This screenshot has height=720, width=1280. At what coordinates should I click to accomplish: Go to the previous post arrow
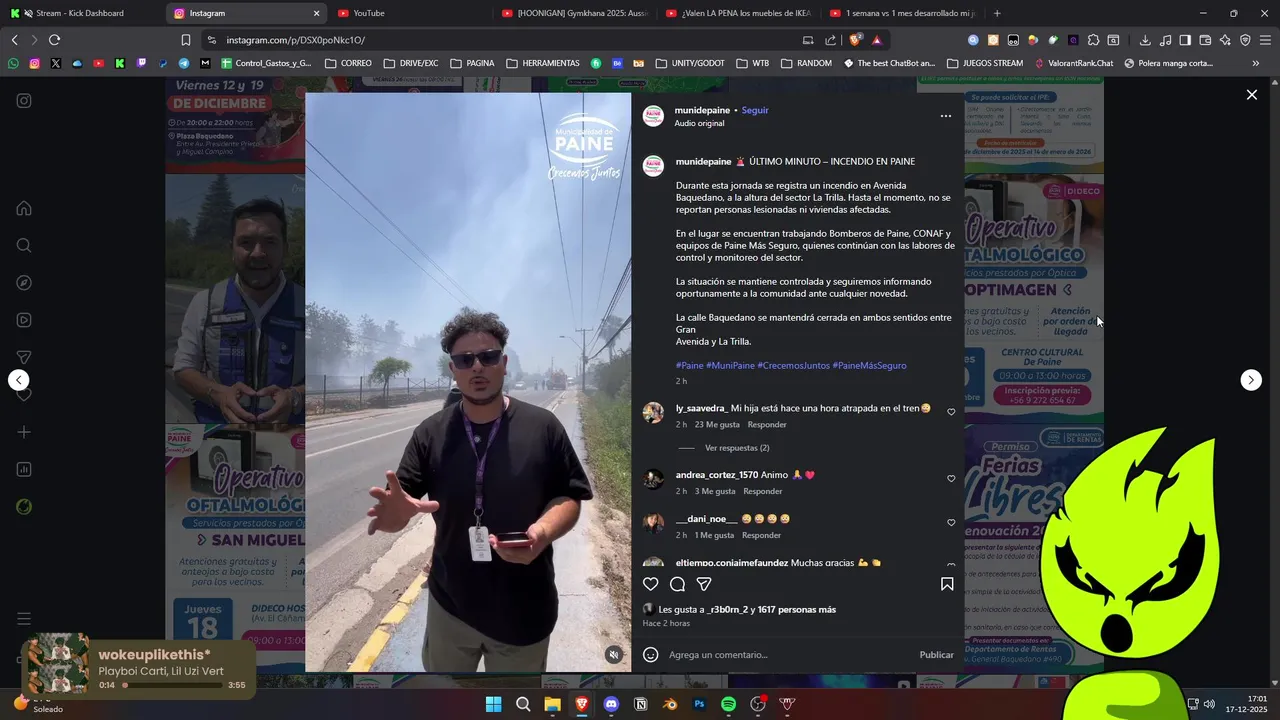click(x=19, y=380)
